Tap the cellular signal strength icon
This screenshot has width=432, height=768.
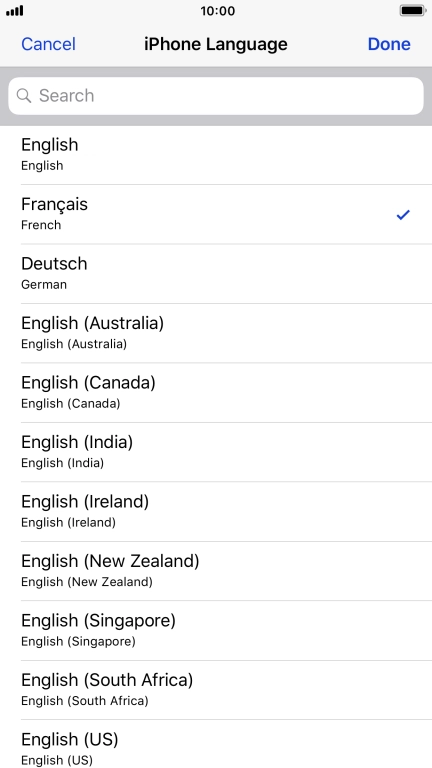pos(15,11)
